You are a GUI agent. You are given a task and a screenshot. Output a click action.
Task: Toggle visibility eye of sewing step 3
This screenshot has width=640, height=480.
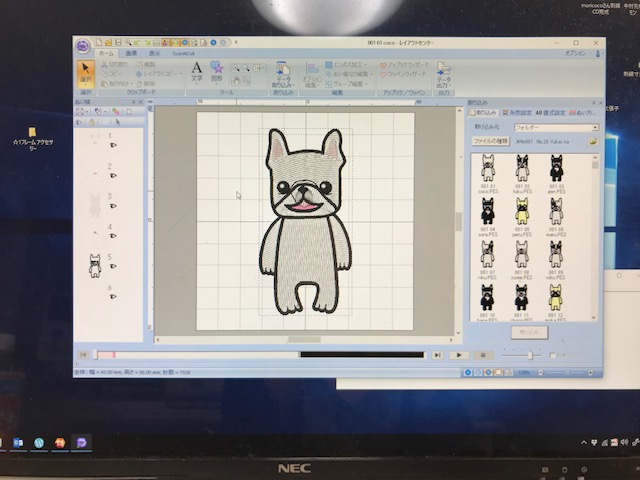click(x=113, y=206)
